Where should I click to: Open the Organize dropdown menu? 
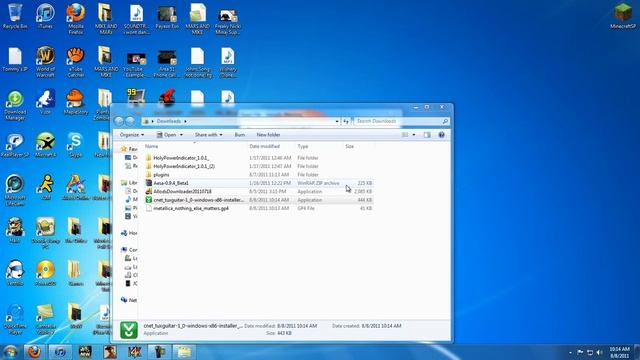(x=132, y=135)
